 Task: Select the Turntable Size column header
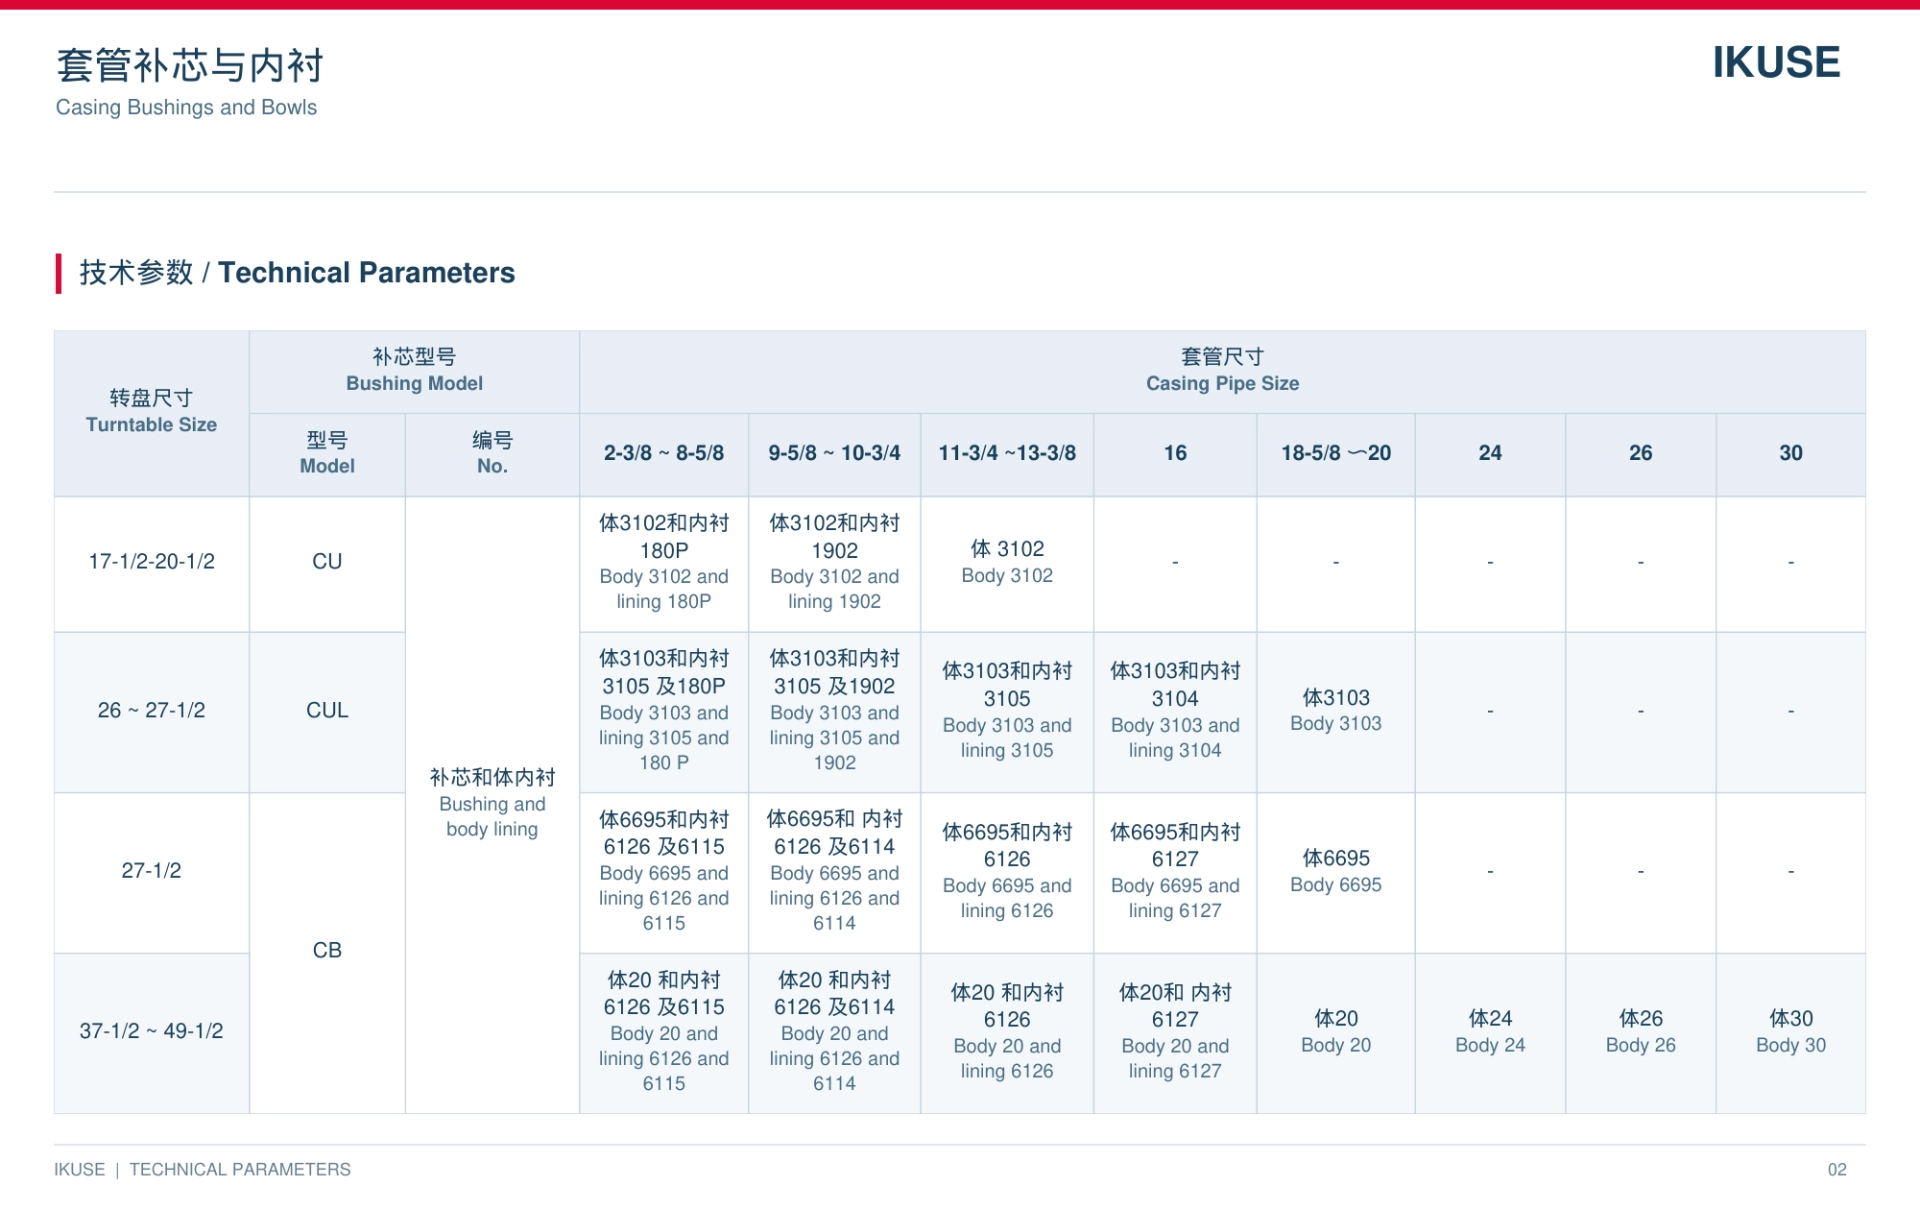151,412
